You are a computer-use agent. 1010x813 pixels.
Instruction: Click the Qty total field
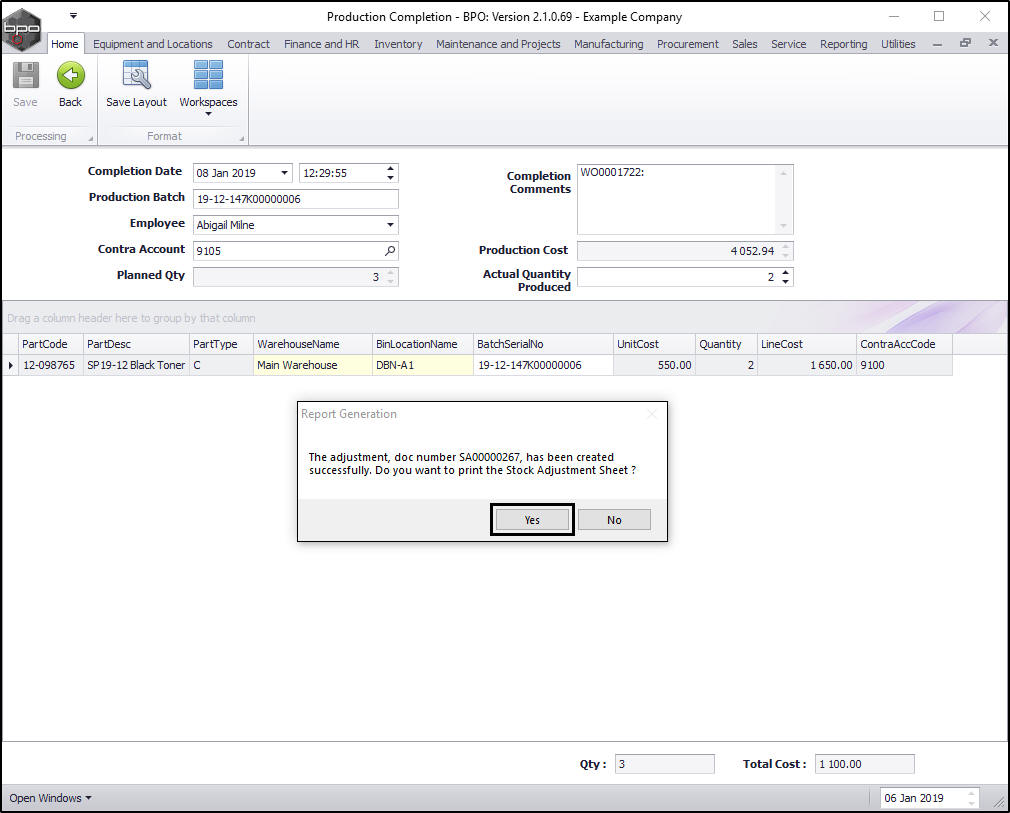[664, 764]
